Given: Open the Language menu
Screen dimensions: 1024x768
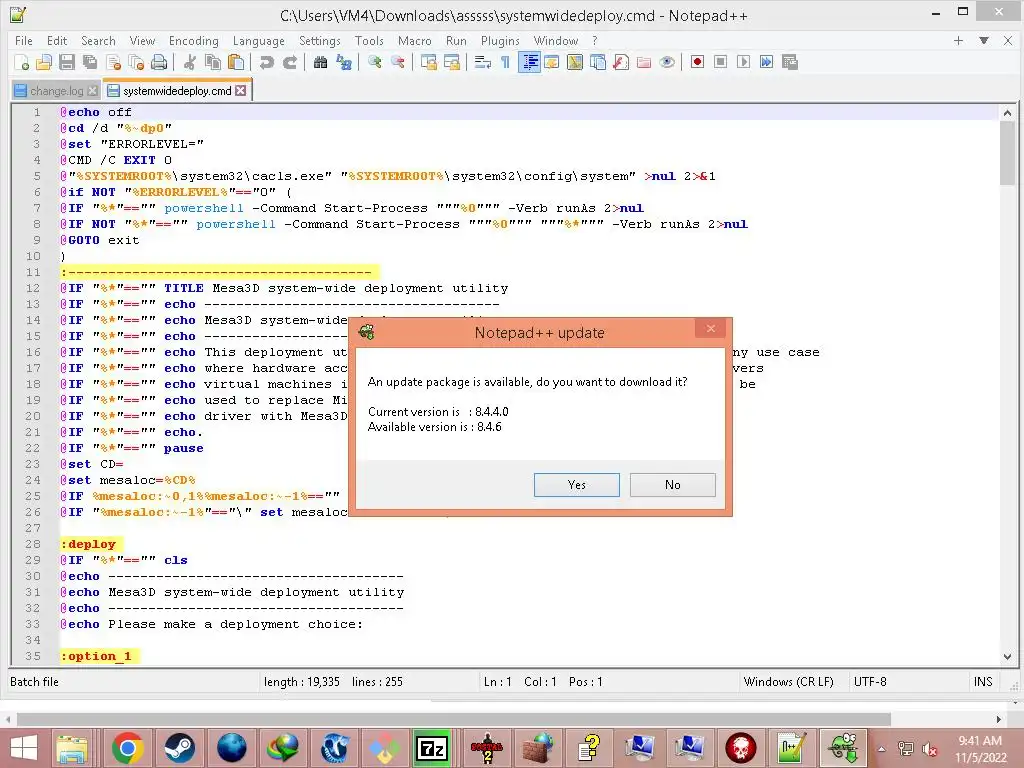Looking at the screenshot, I should [x=259, y=40].
